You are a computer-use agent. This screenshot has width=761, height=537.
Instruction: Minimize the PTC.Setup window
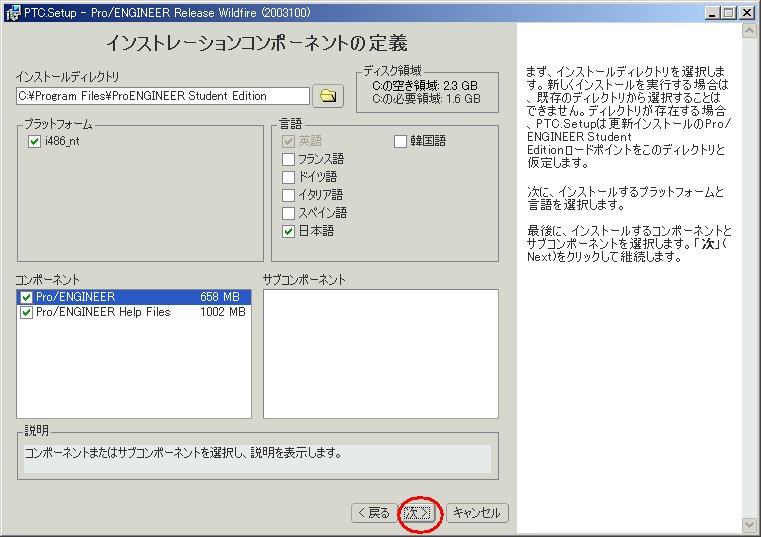coord(712,13)
